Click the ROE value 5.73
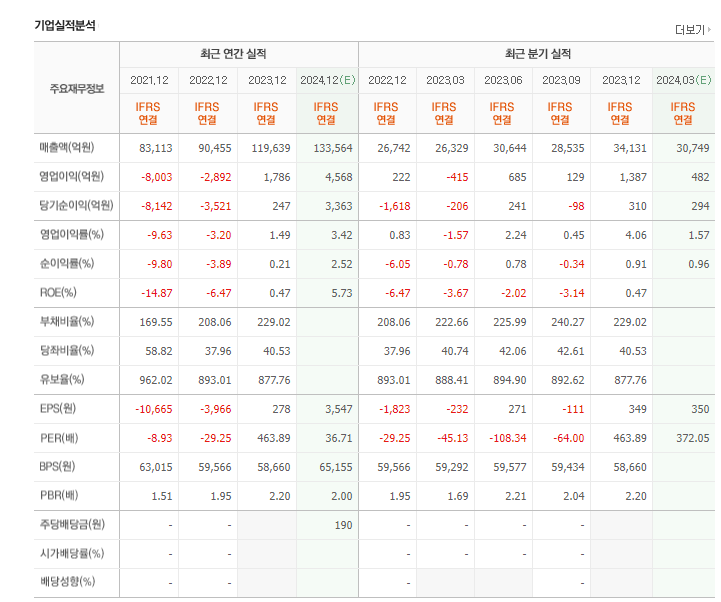 coord(342,293)
